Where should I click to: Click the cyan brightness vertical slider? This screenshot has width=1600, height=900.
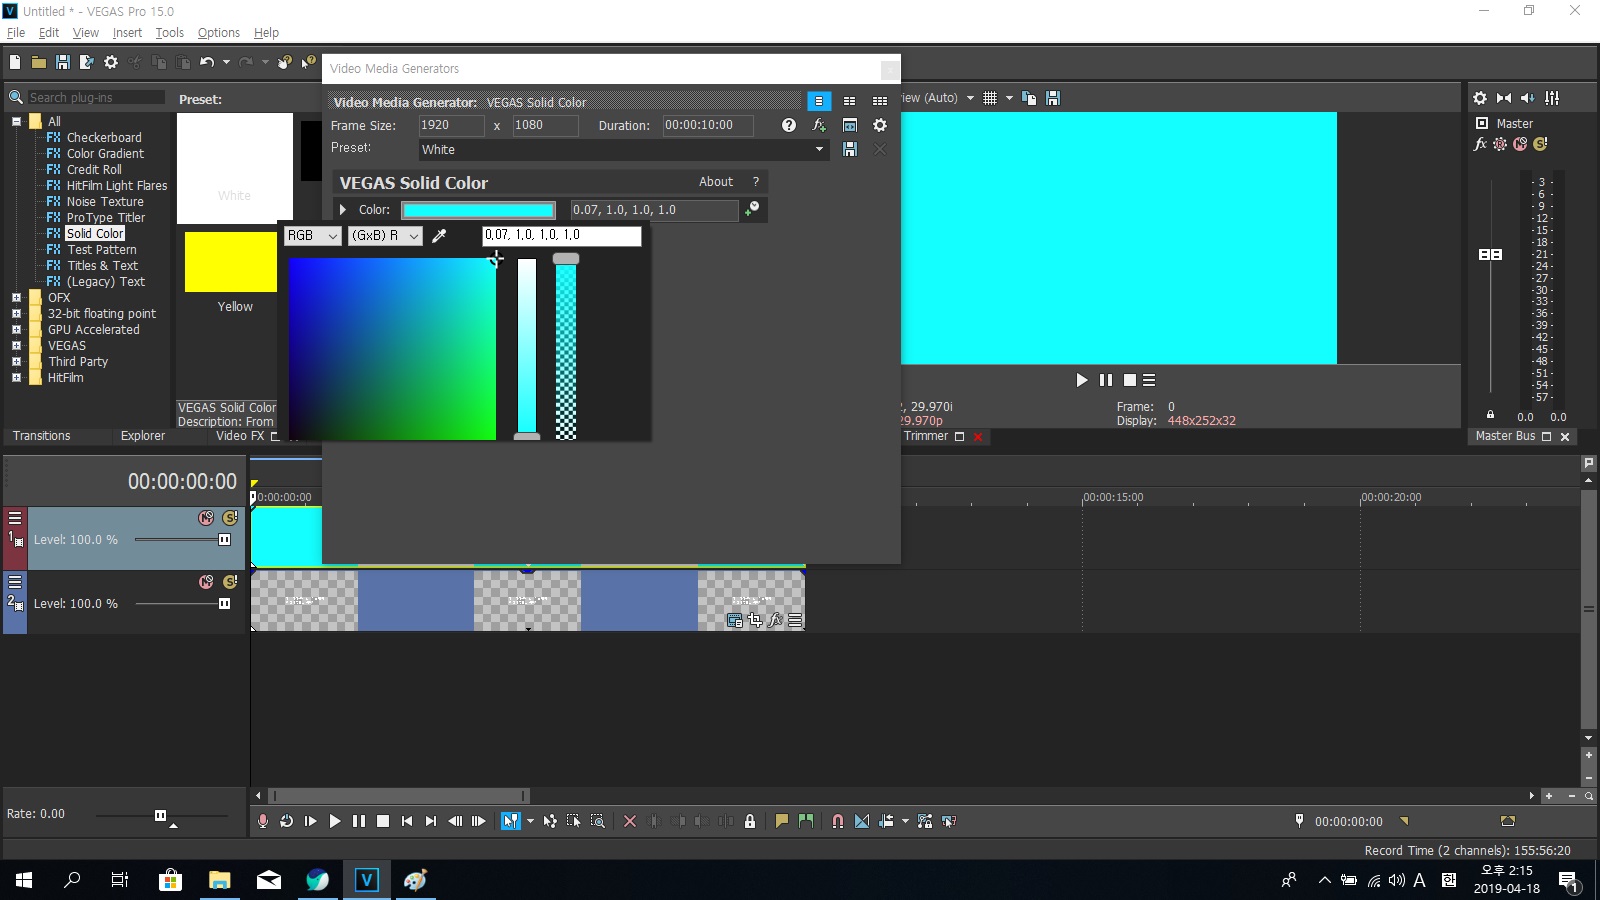(x=527, y=346)
